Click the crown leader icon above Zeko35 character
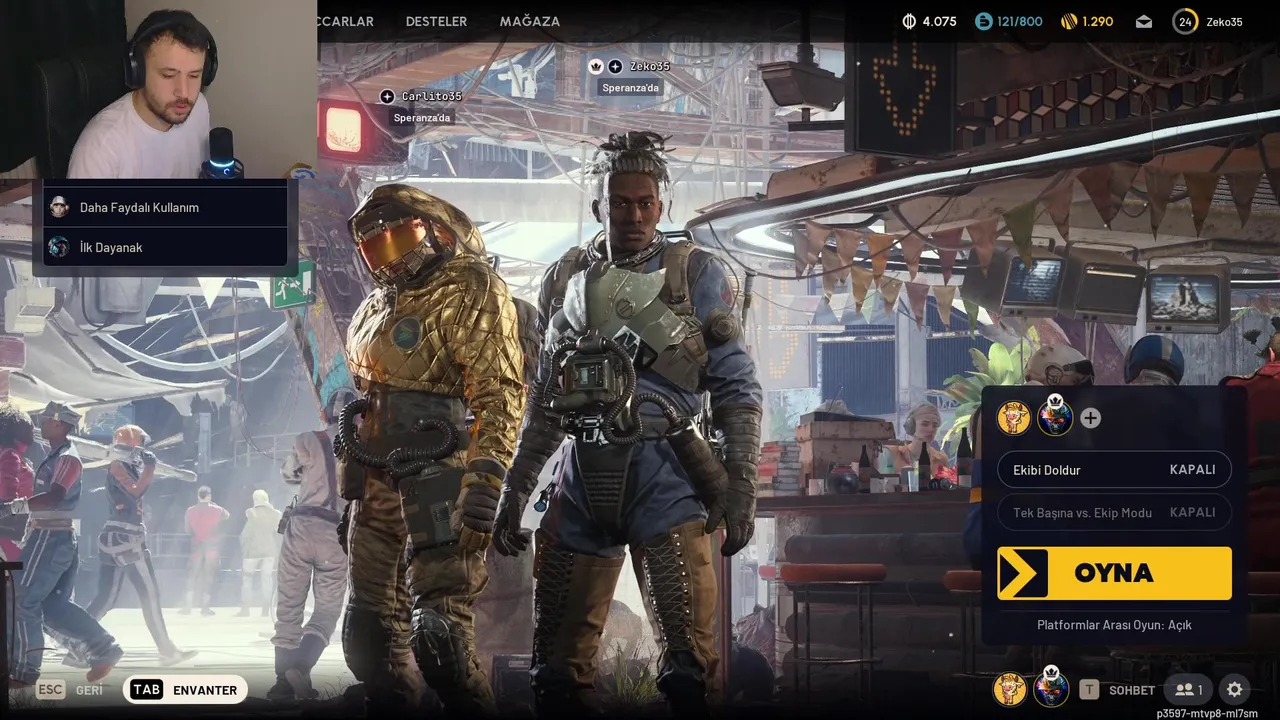 596,66
